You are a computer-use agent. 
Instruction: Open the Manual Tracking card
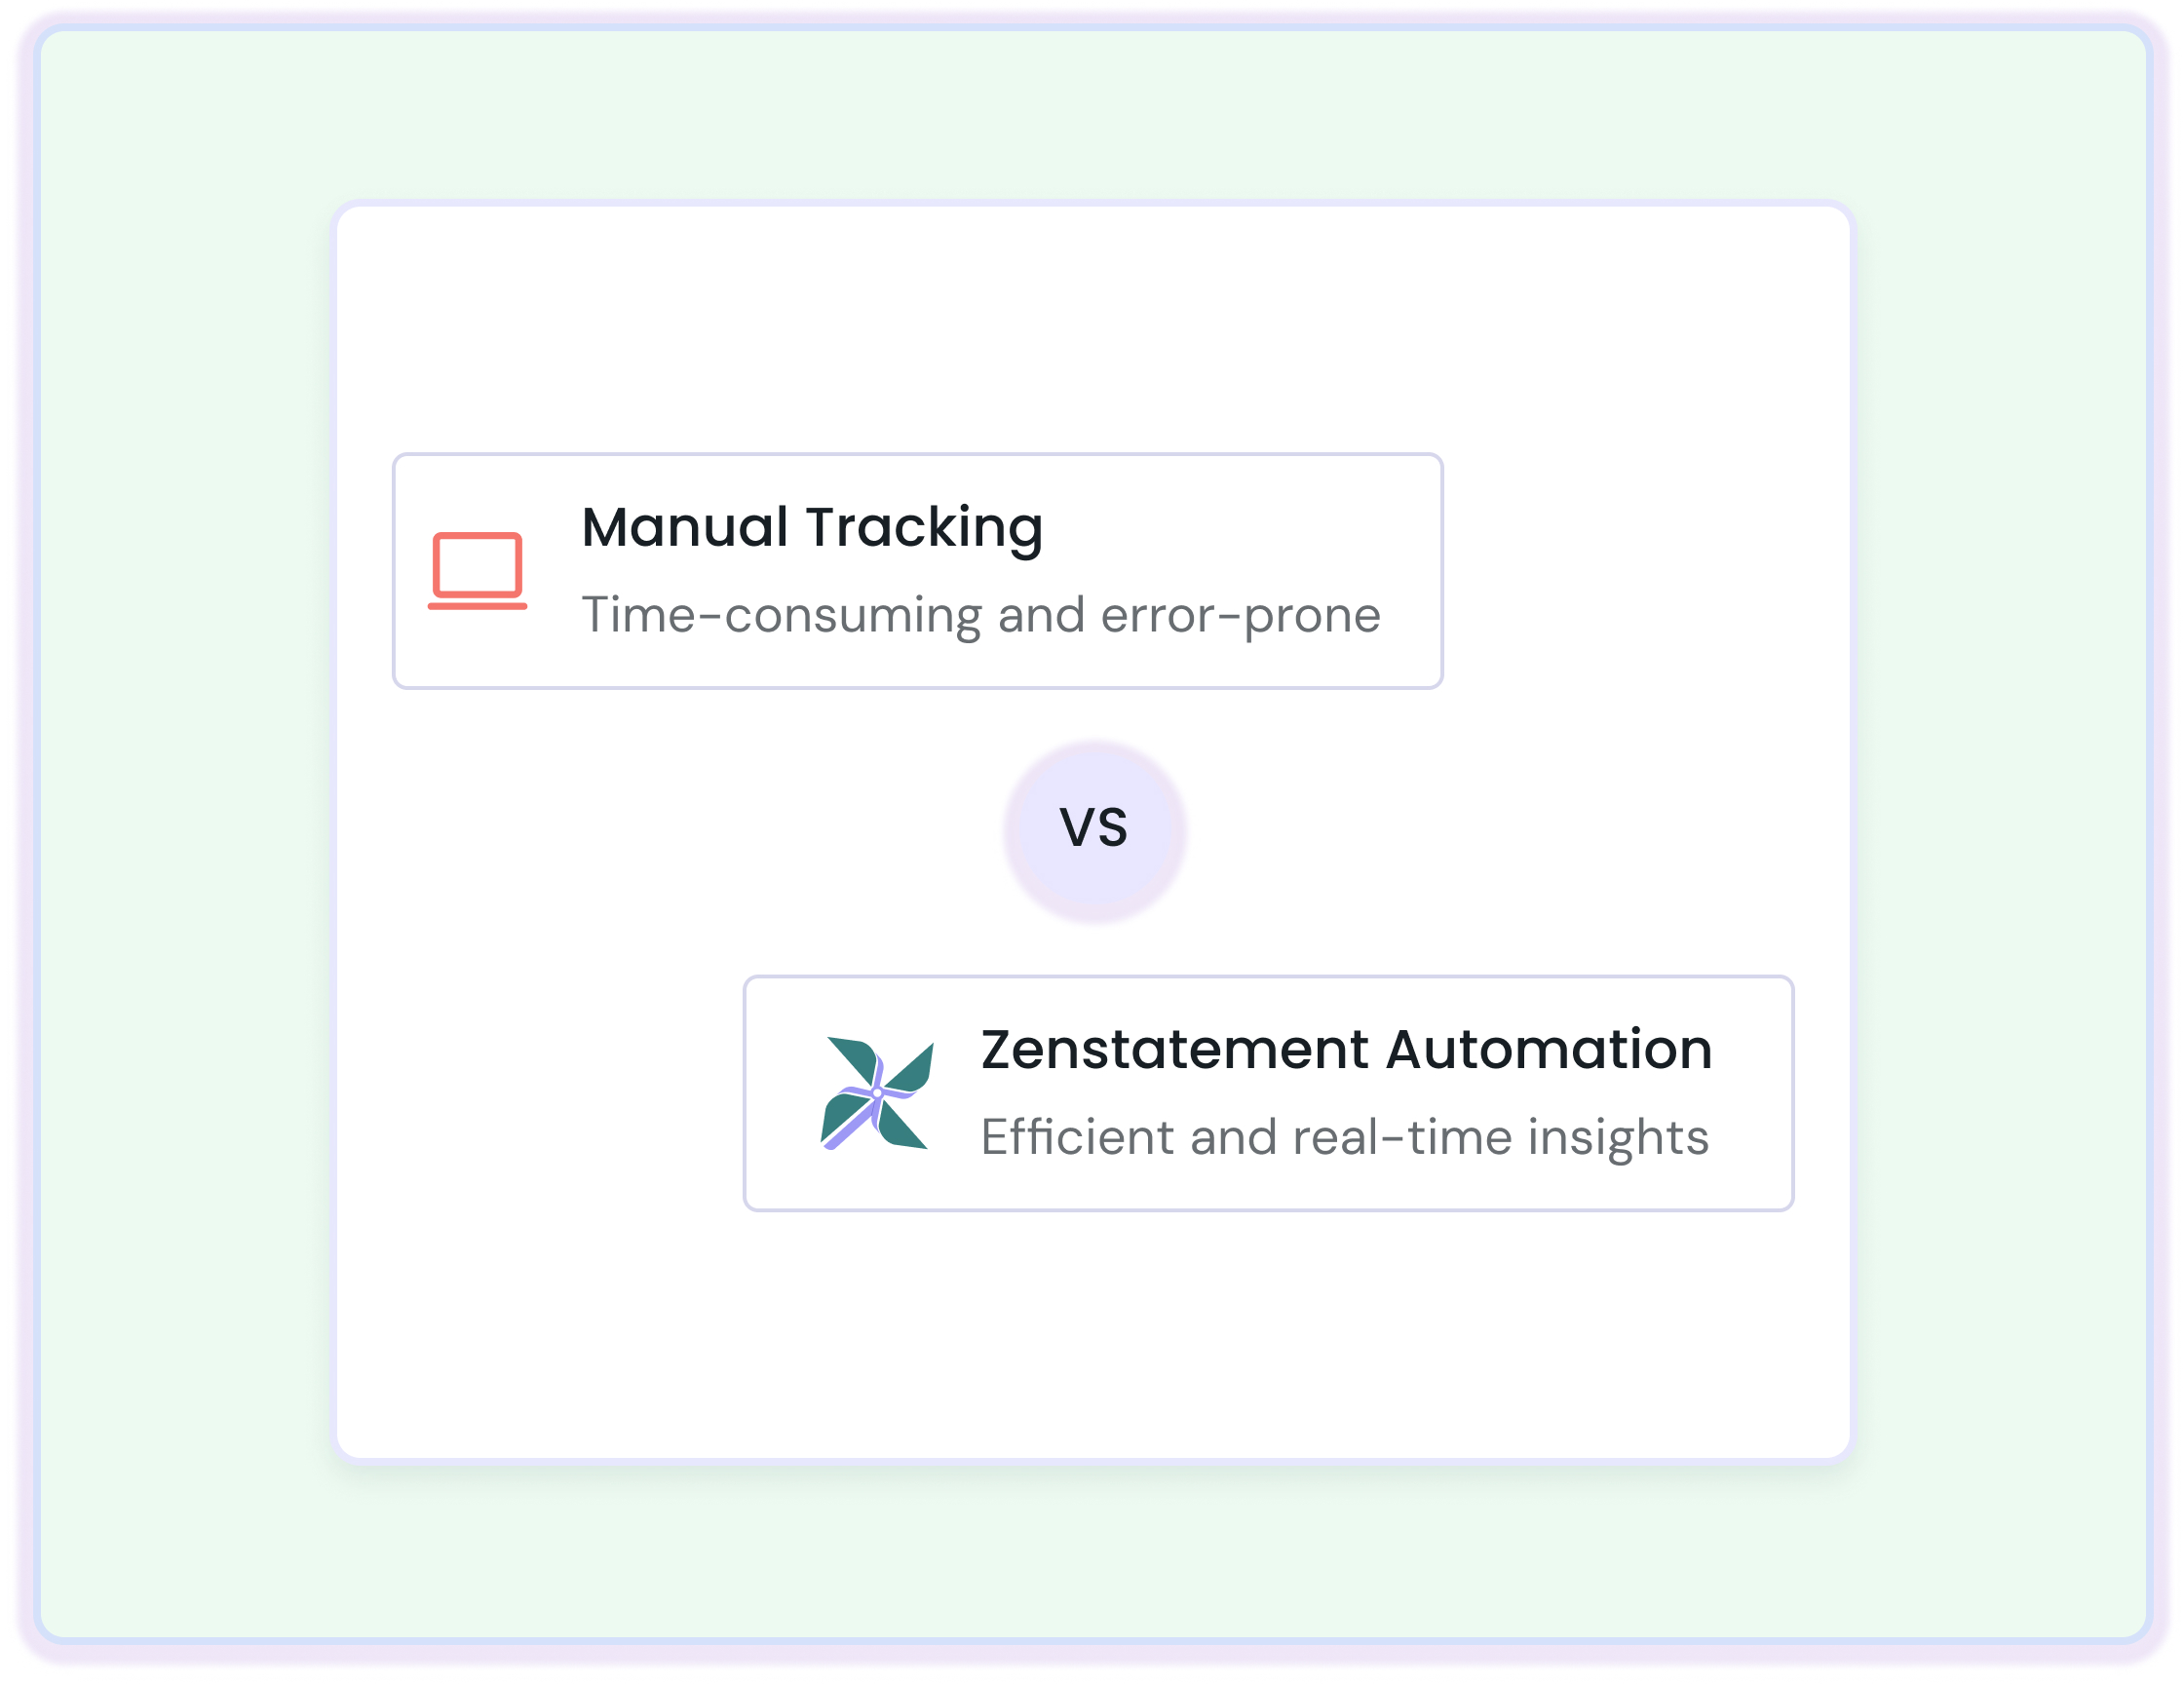(918, 571)
